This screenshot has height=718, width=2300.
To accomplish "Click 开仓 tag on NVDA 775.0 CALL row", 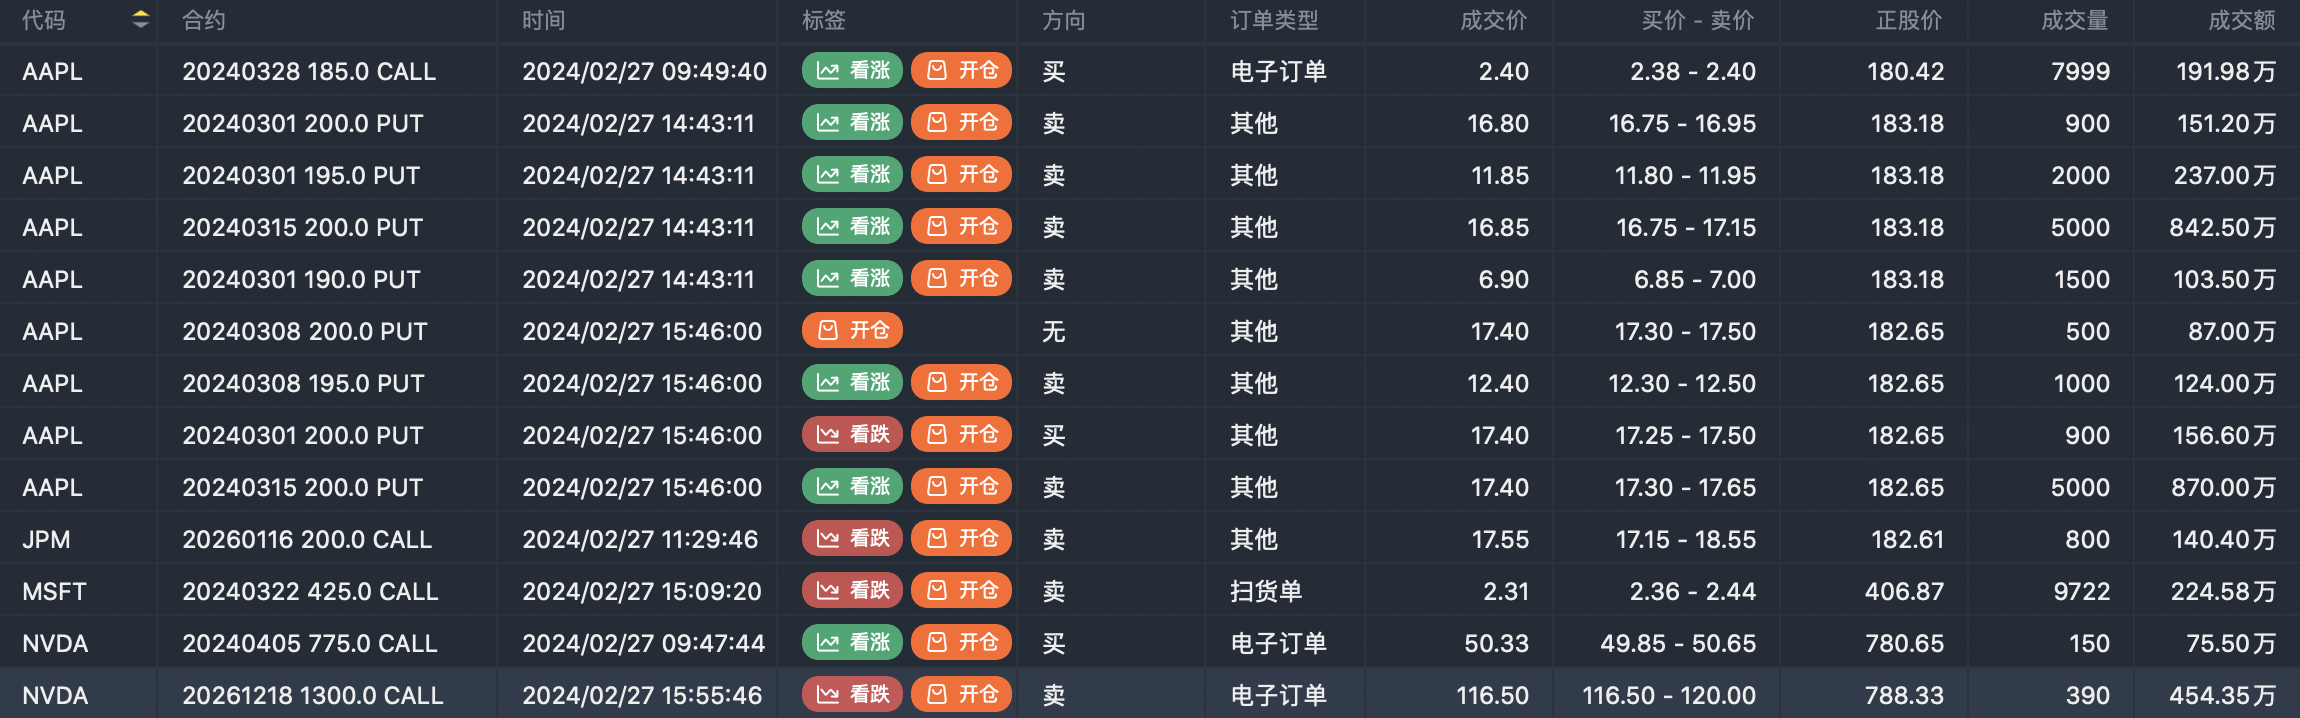I will (961, 643).
